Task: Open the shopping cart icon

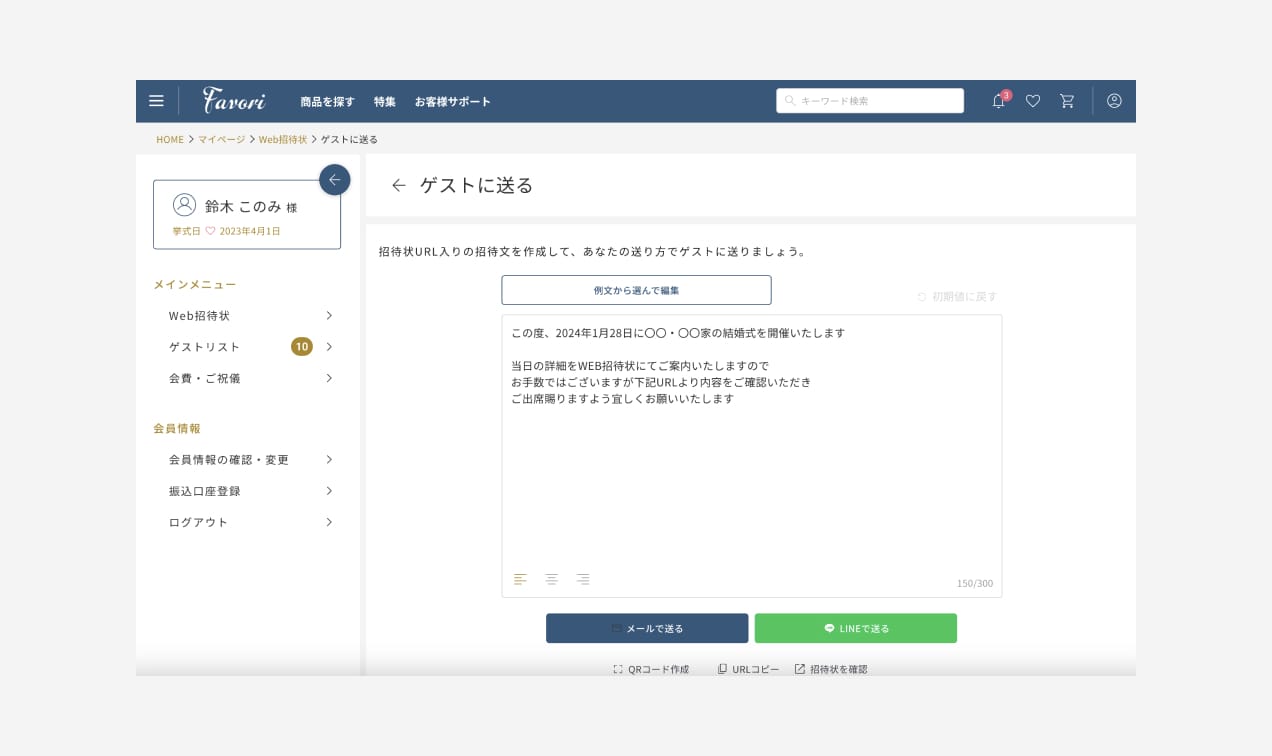Action: pos(1067,101)
